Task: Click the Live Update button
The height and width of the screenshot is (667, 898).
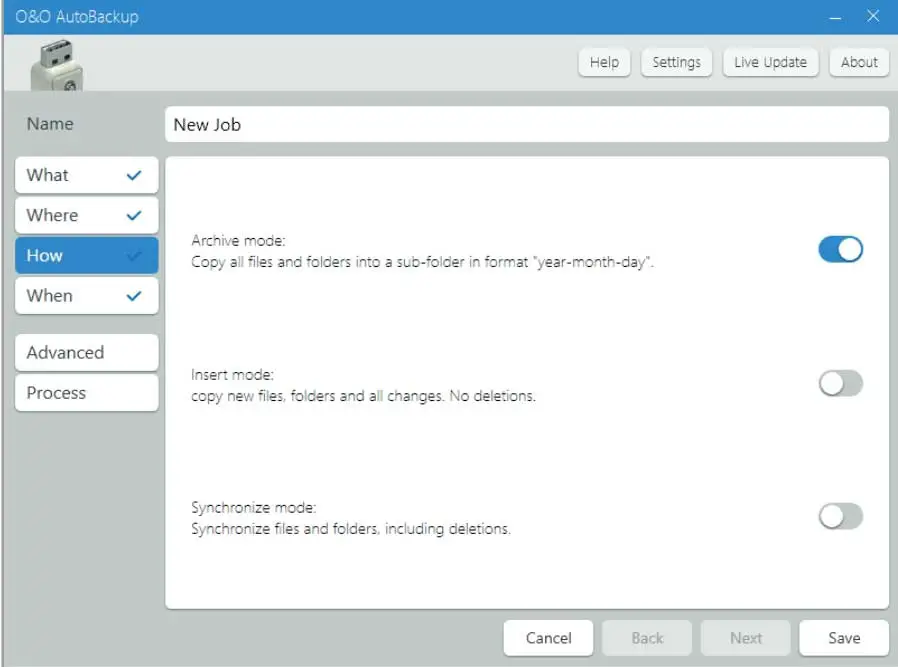Action: [770, 62]
